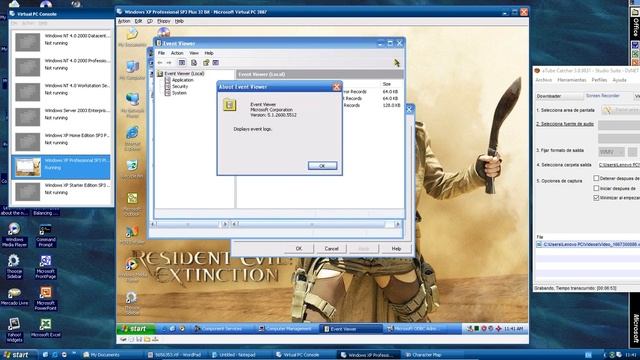Toggle Detener despues de checkbox
The height and width of the screenshot is (360, 640).
point(596,178)
